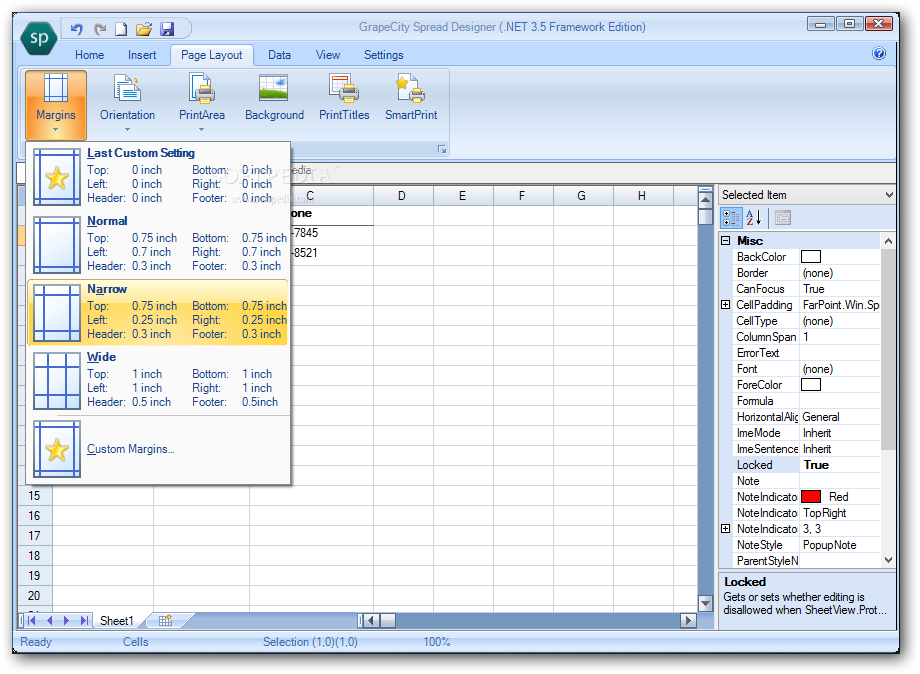Viewport: 920px width, 674px height.
Task: Go to the previous sheet tab
Action: coord(50,620)
